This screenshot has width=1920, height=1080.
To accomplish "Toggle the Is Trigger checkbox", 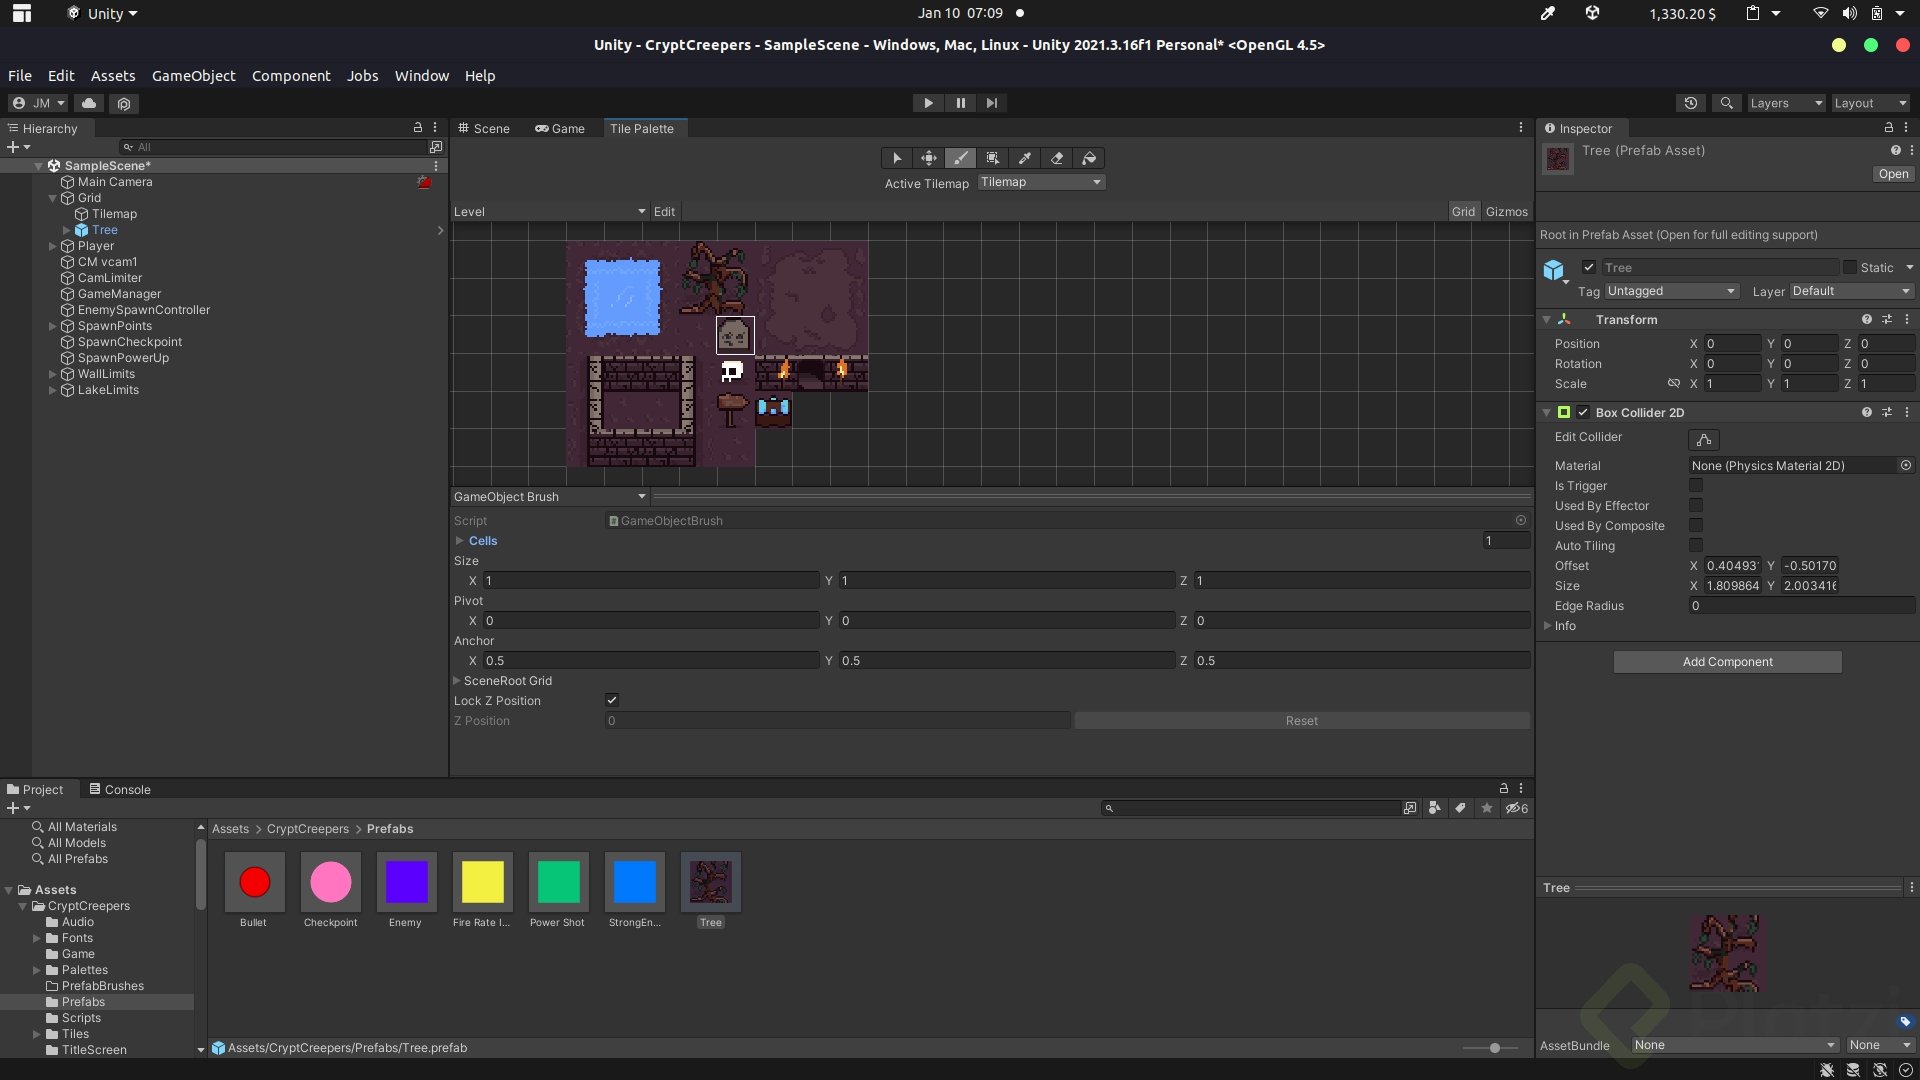I will click(1695, 486).
